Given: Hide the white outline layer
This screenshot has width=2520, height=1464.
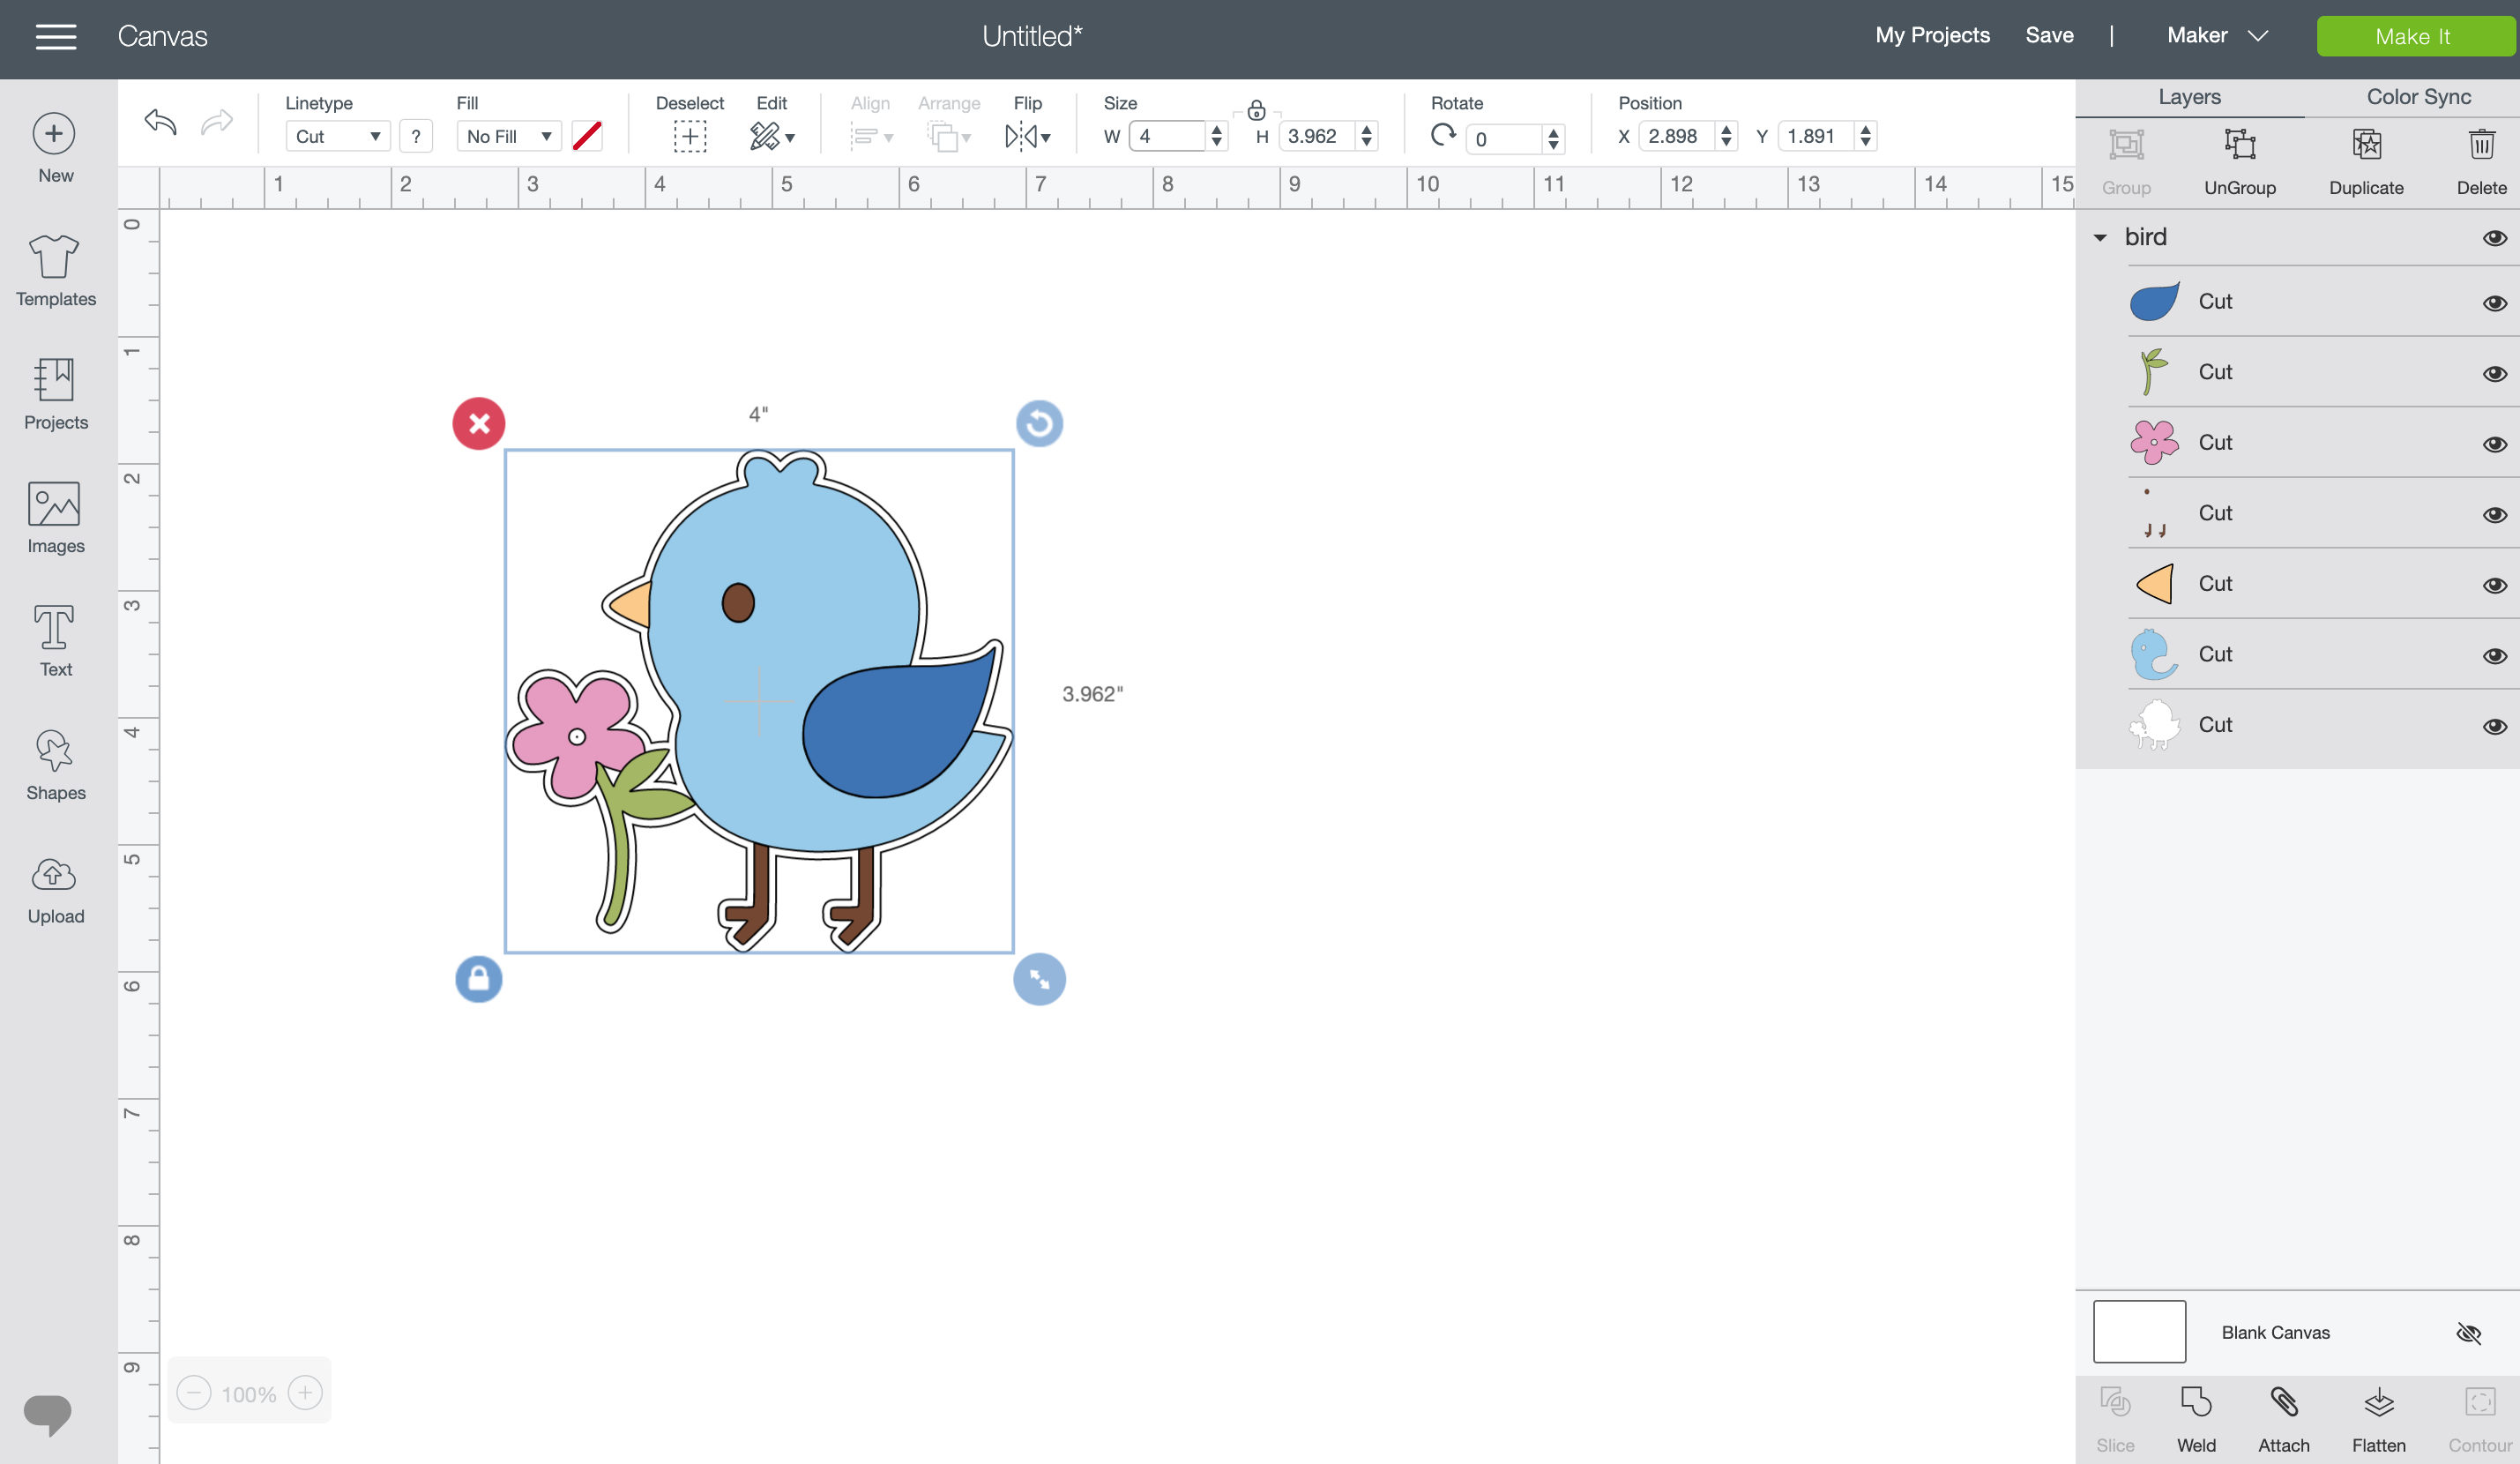Looking at the screenshot, I should pos(2494,726).
